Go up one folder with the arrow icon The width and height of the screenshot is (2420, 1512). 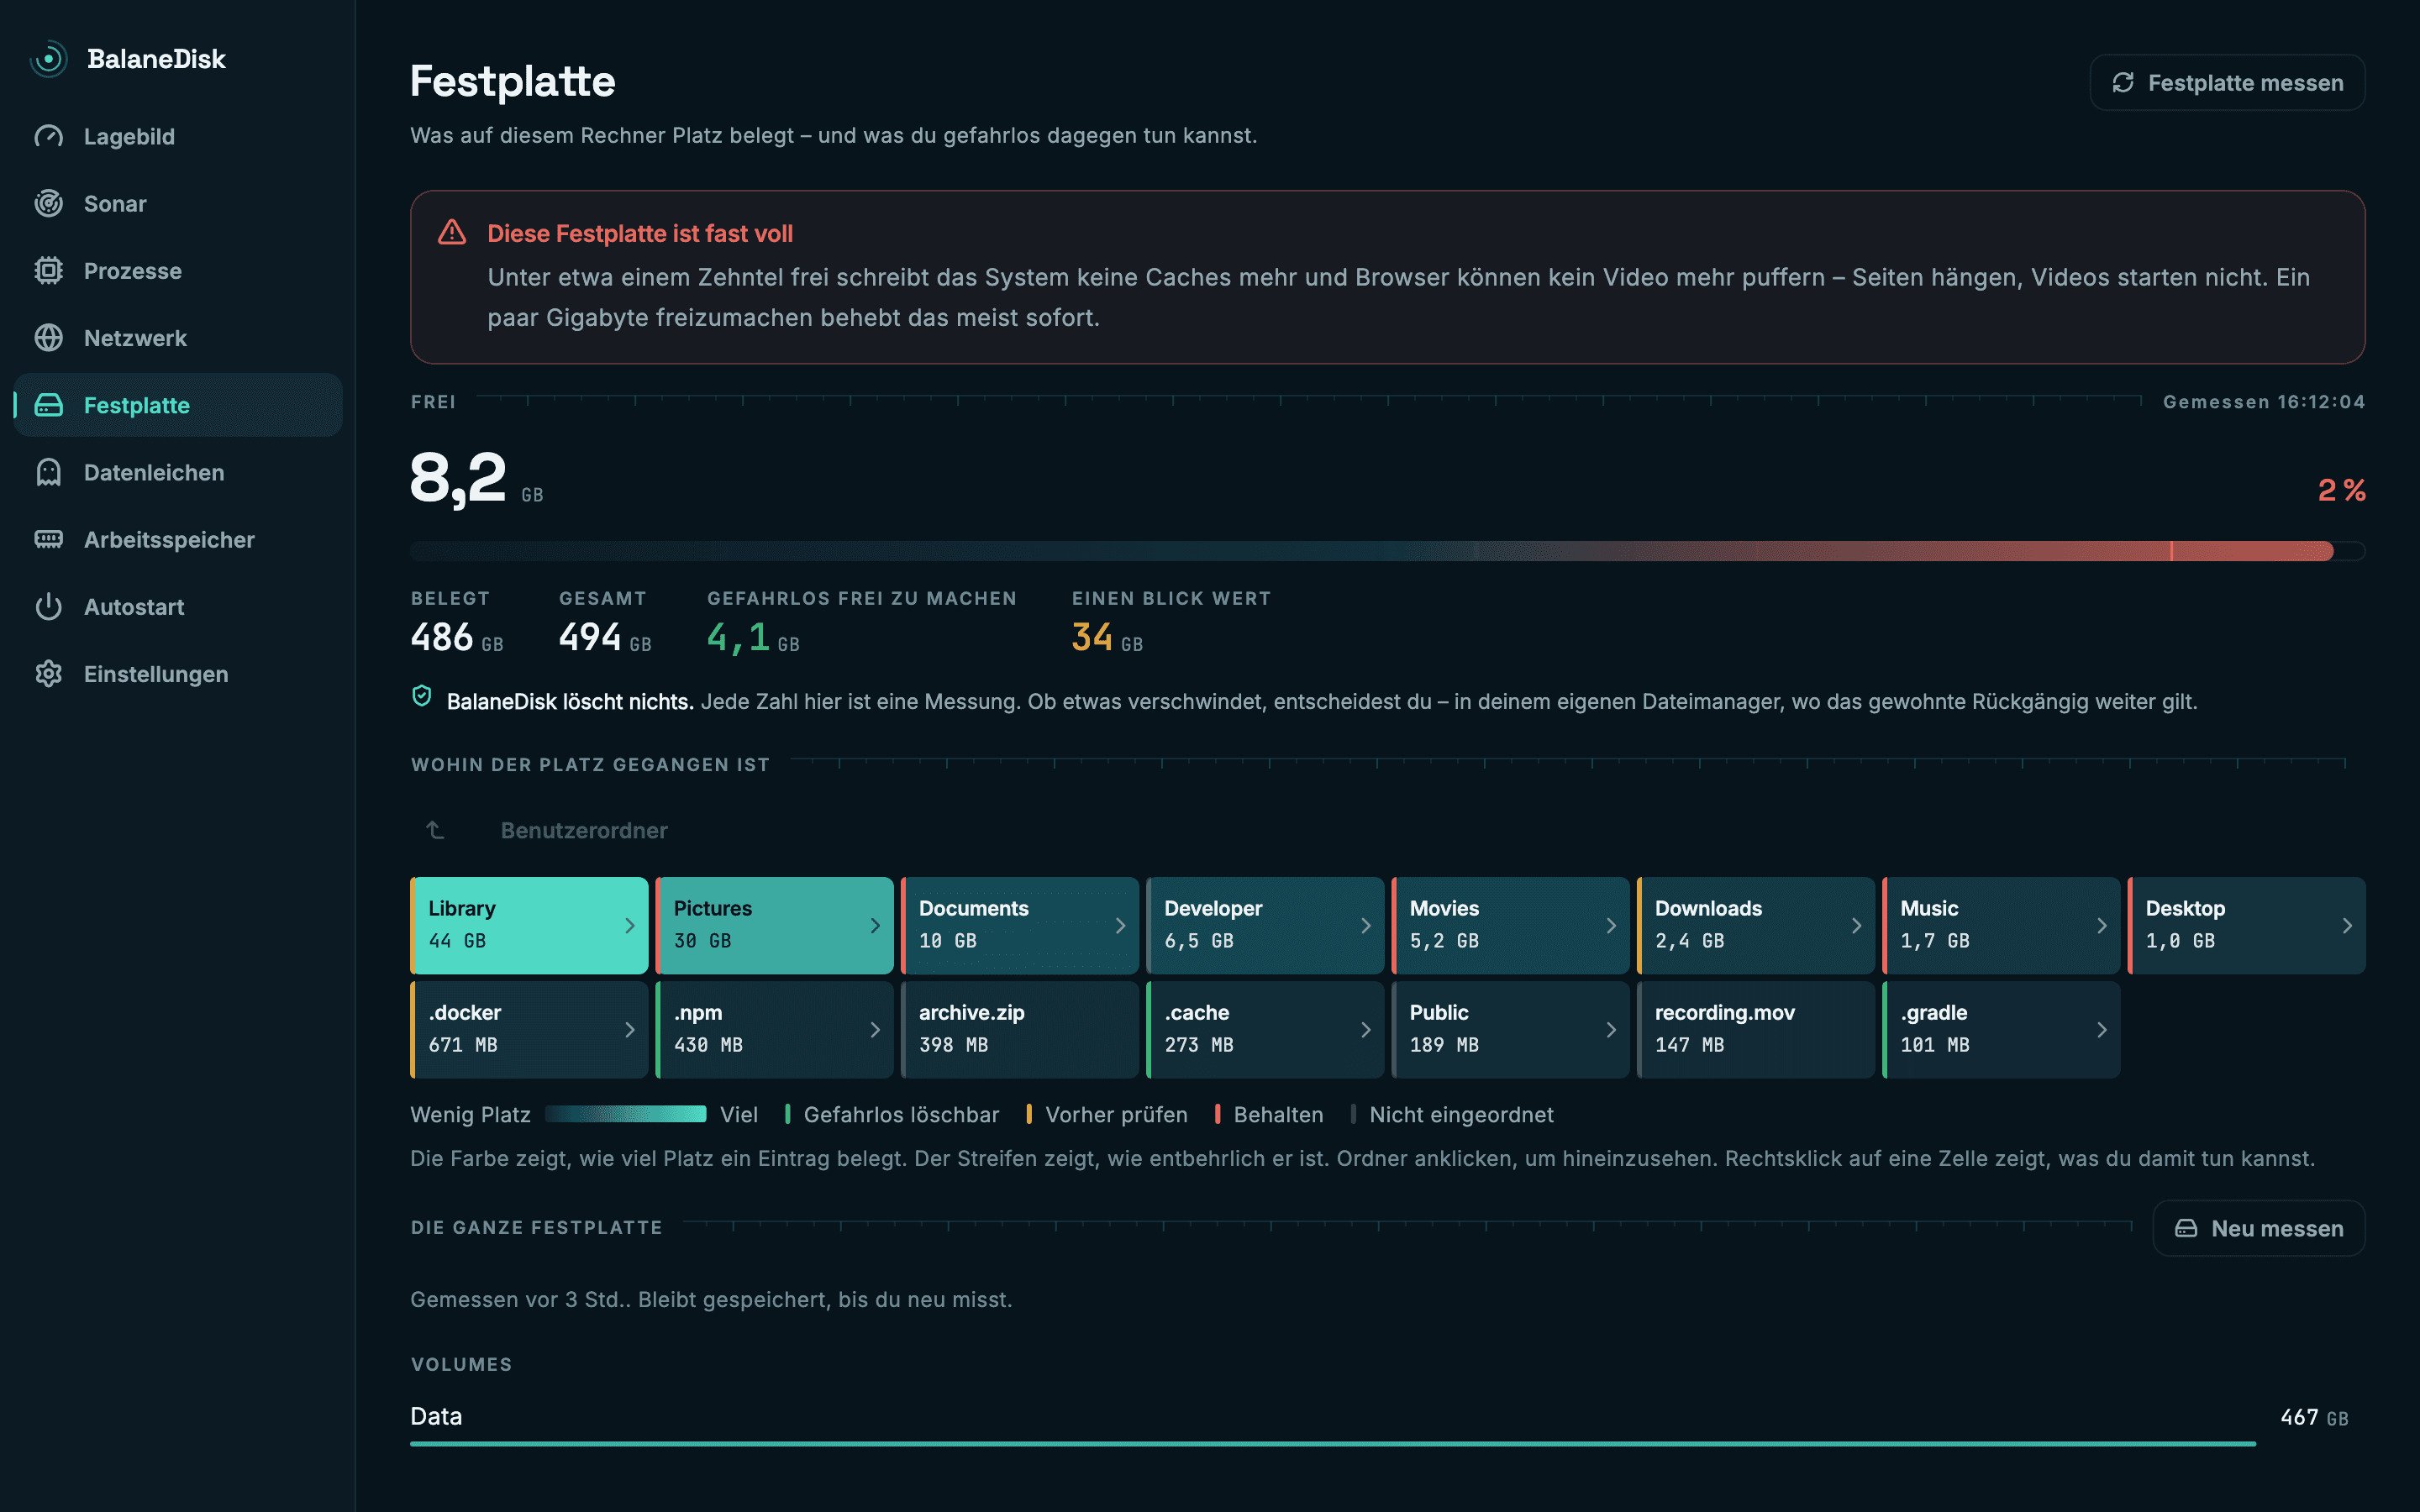tap(435, 830)
